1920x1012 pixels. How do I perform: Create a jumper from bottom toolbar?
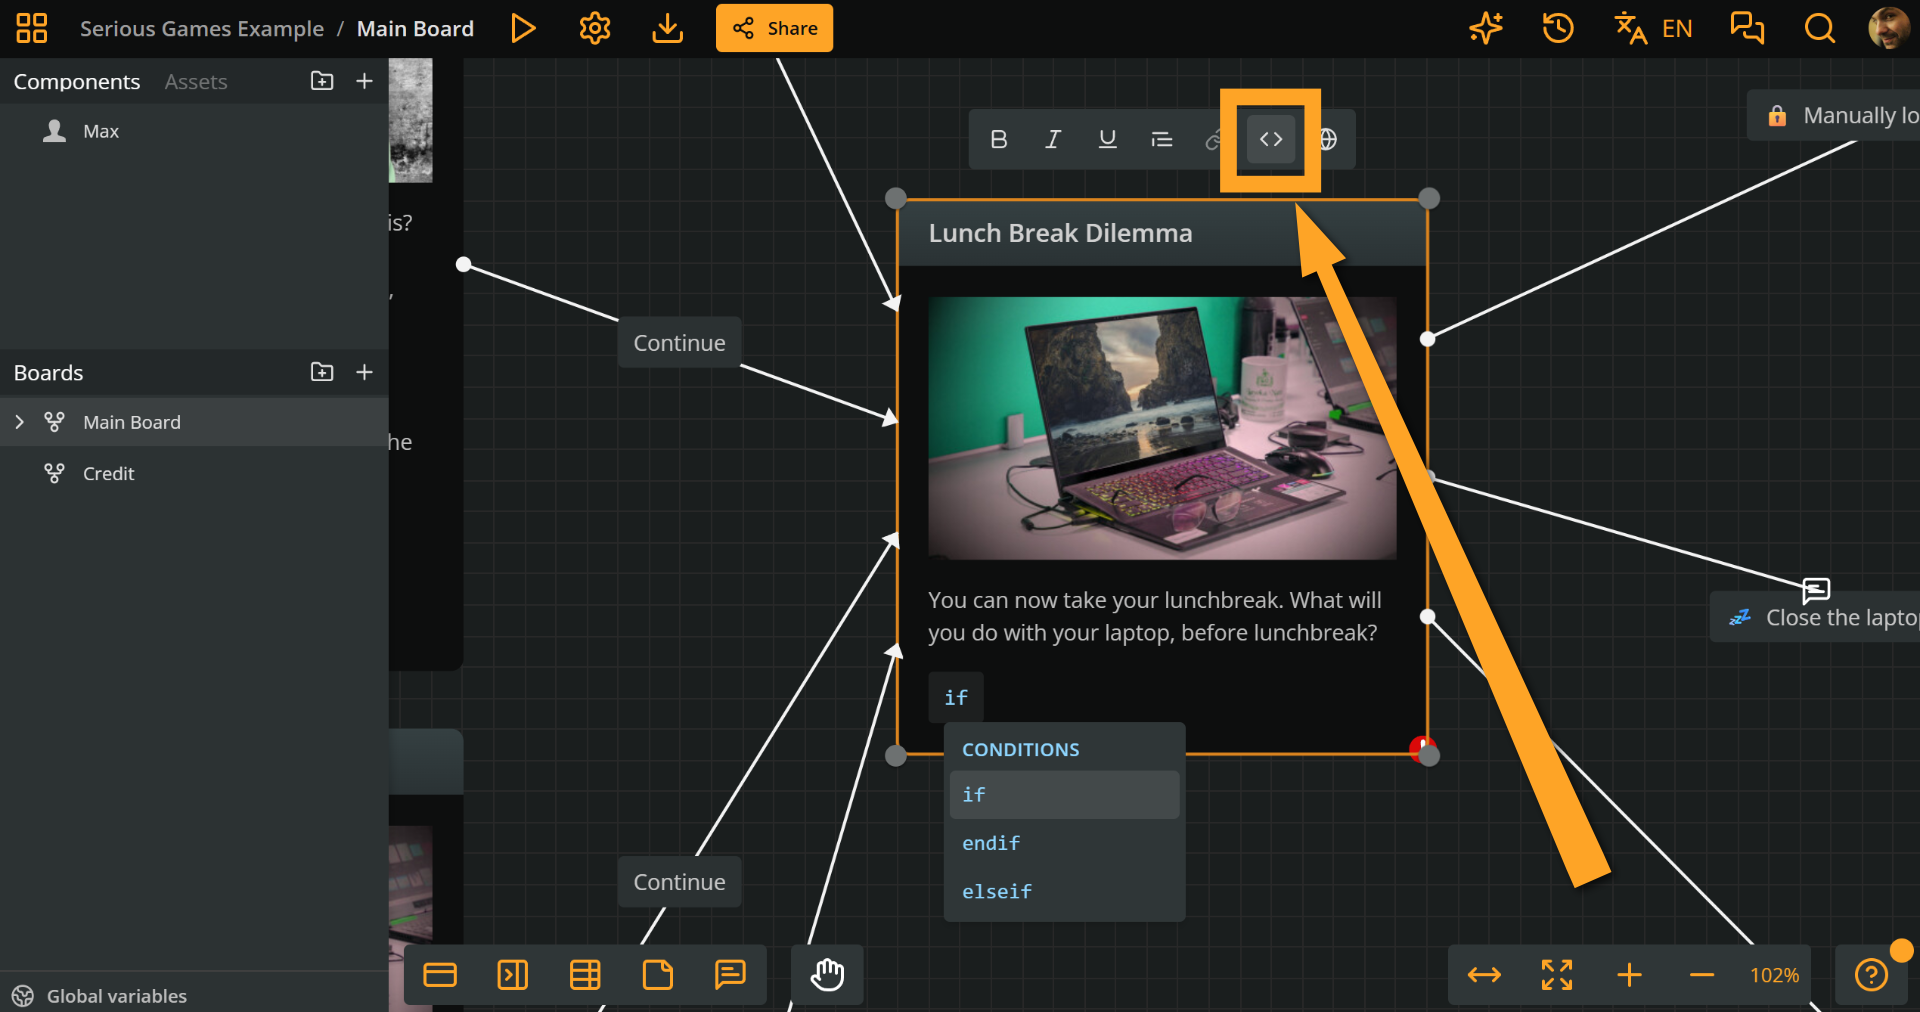(512, 974)
